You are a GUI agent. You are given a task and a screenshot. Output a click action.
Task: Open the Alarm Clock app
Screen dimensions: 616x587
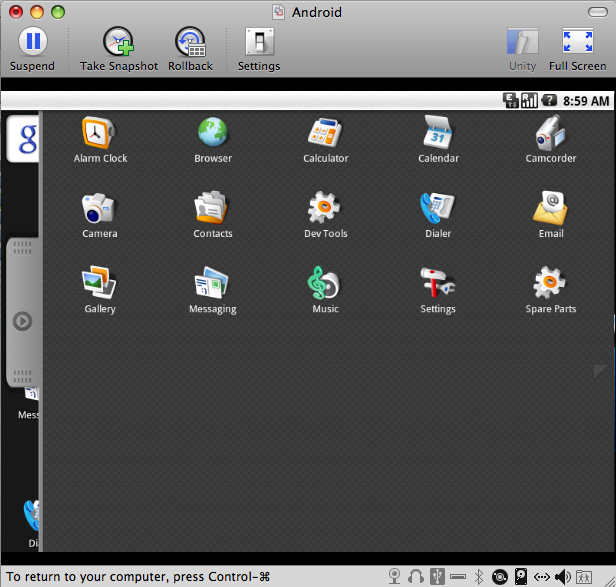(100, 139)
